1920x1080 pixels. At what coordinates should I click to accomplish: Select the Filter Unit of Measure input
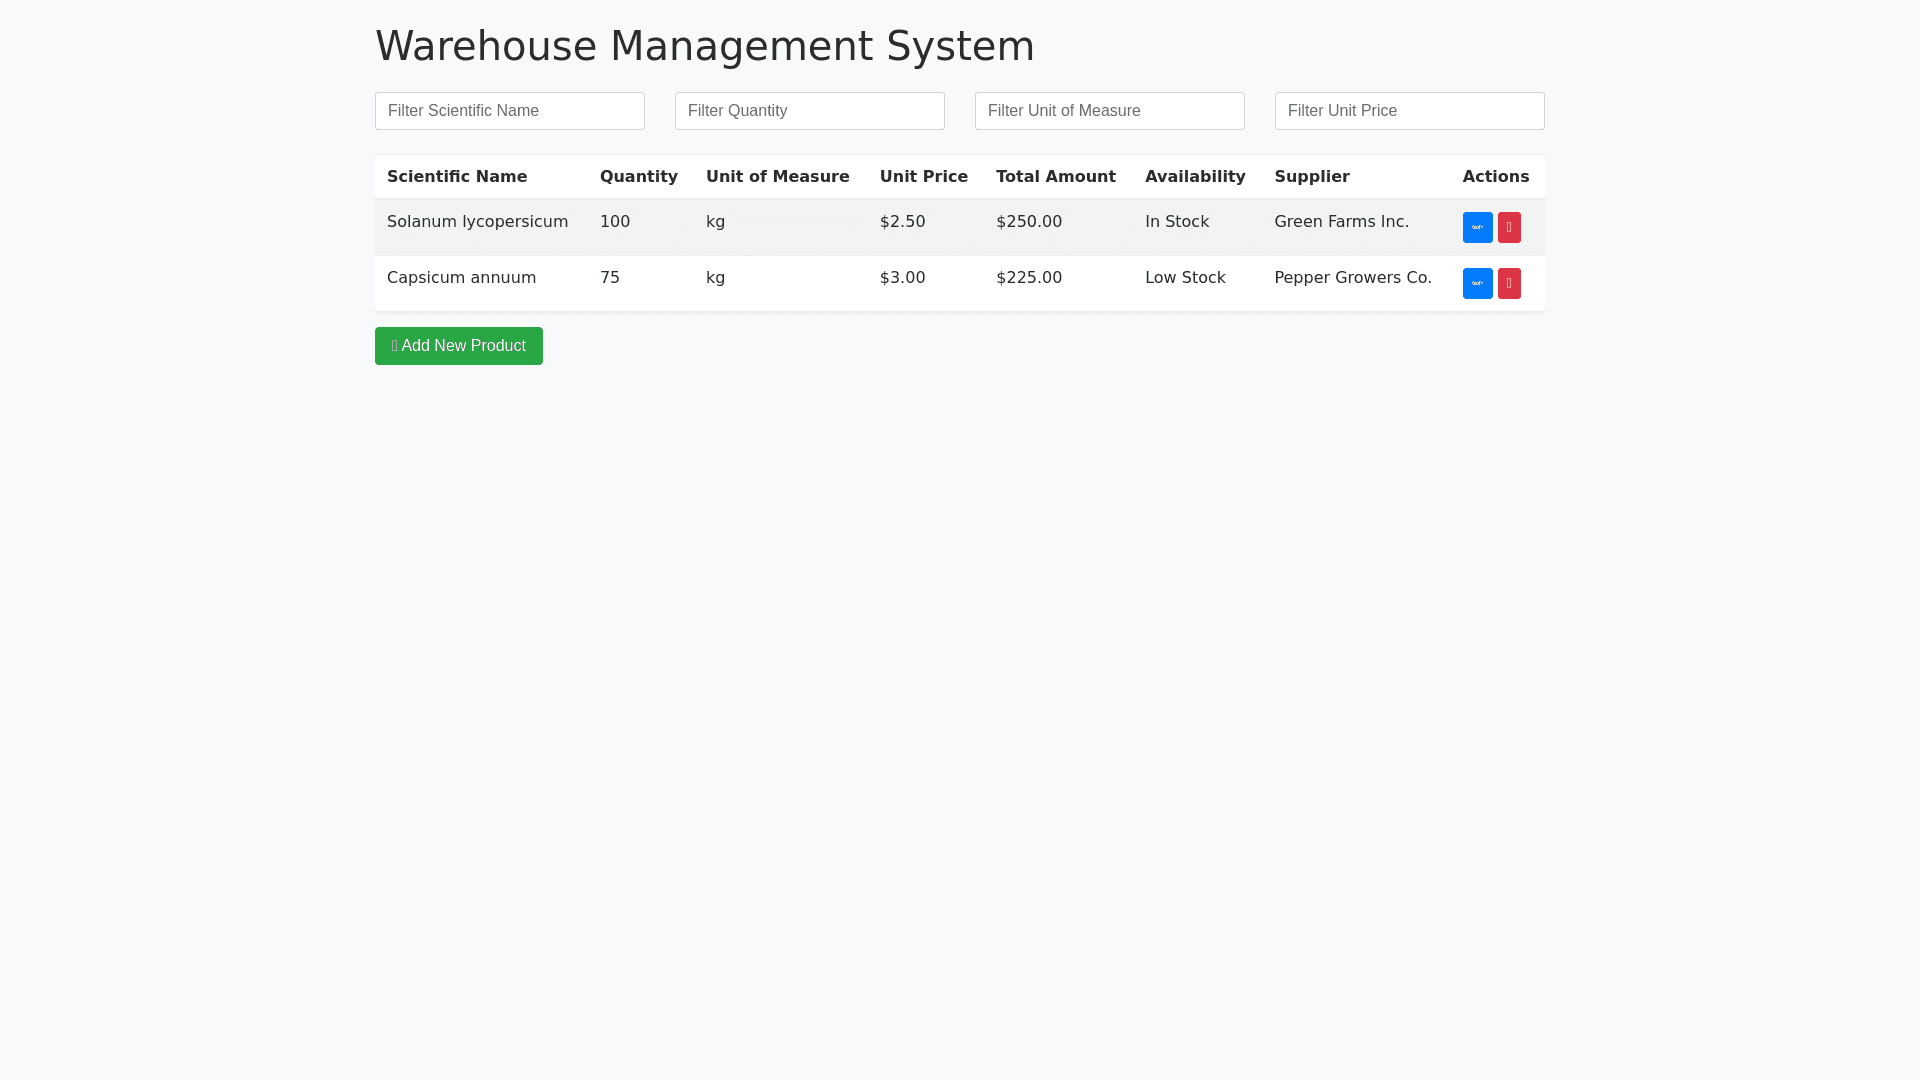click(1109, 111)
